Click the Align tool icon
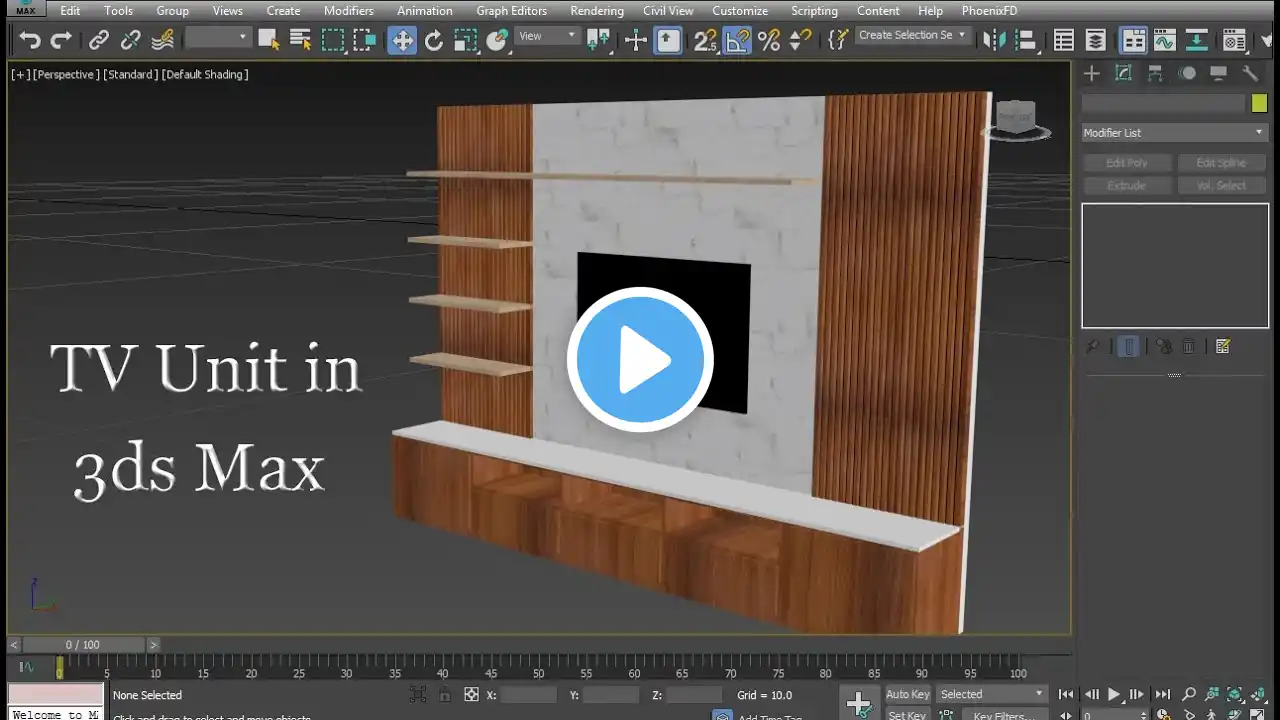Viewport: 1280px width, 720px height. coord(1026,40)
